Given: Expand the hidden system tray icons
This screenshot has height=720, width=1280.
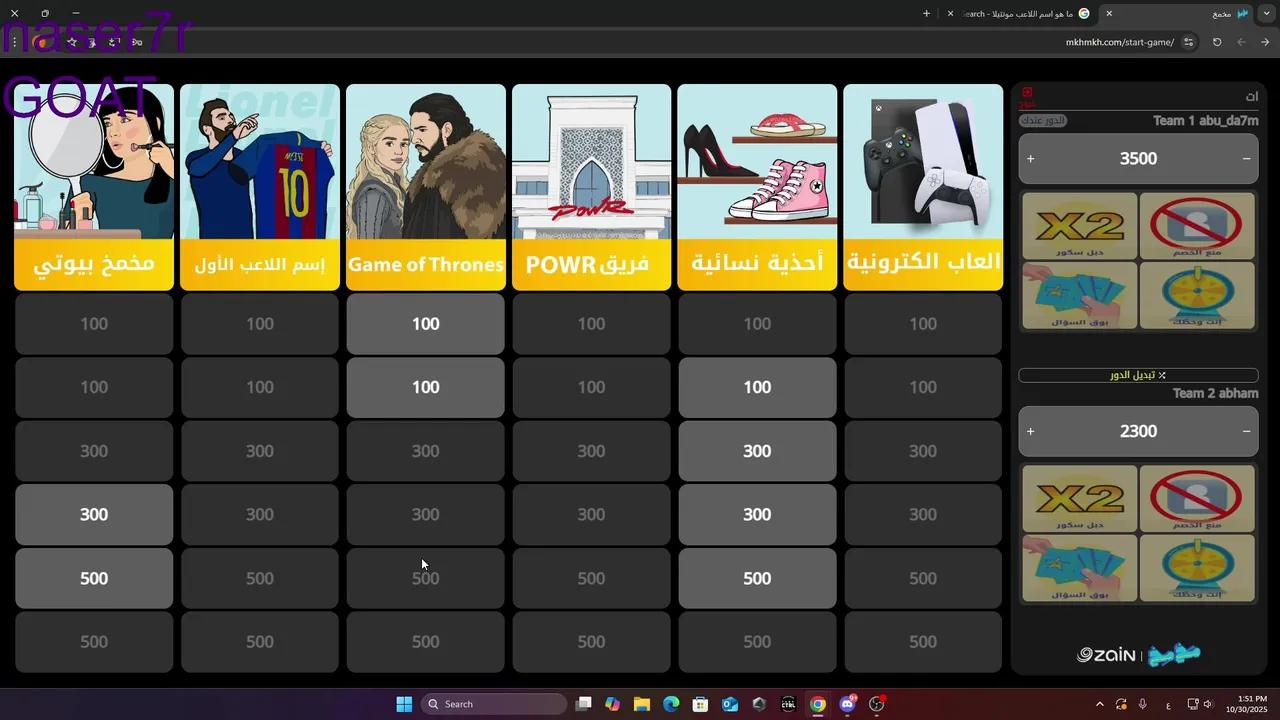Looking at the screenshot, I should (x=1100, y=704).
